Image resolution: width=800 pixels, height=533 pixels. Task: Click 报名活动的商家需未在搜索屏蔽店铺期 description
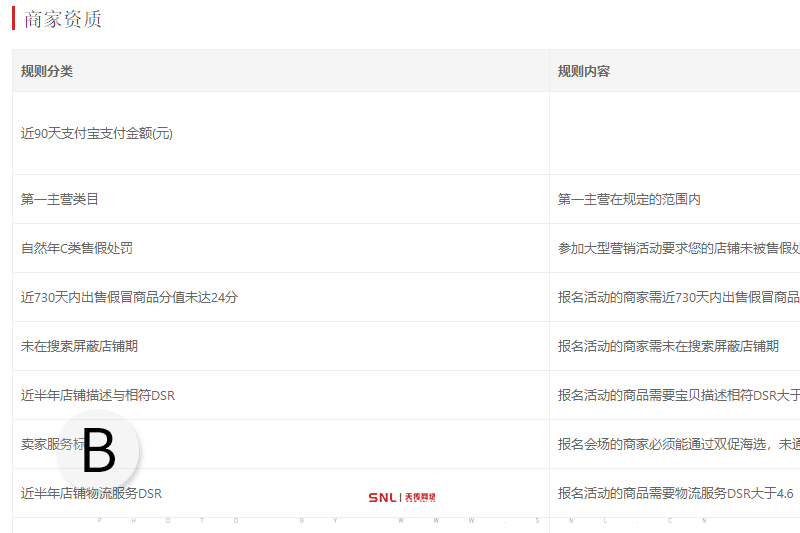point(668,346)
